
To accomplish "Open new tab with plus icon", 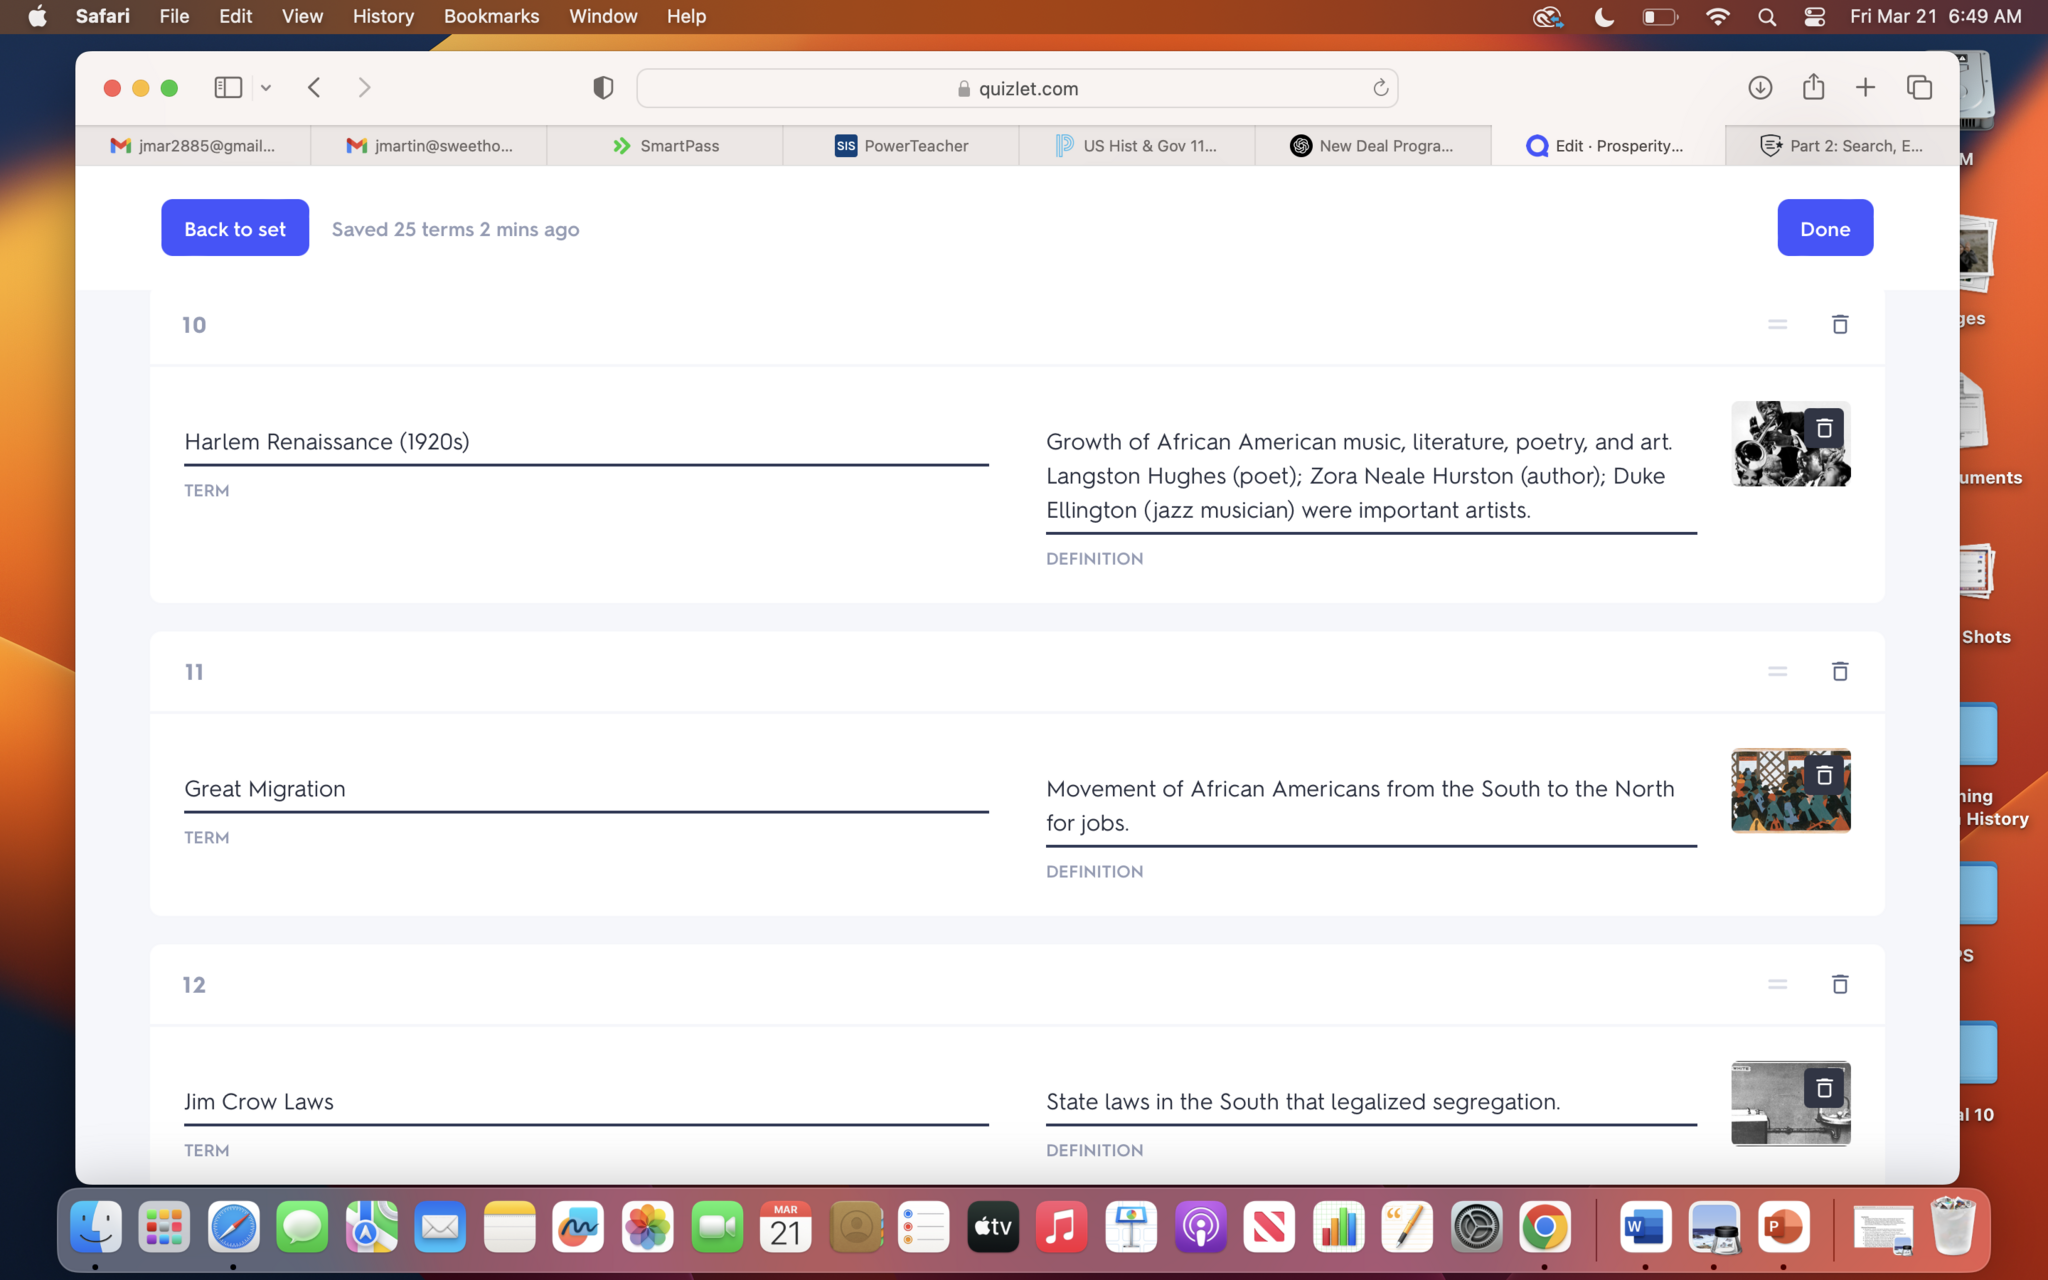I will pyautogui.click(x=1865, y=88).
